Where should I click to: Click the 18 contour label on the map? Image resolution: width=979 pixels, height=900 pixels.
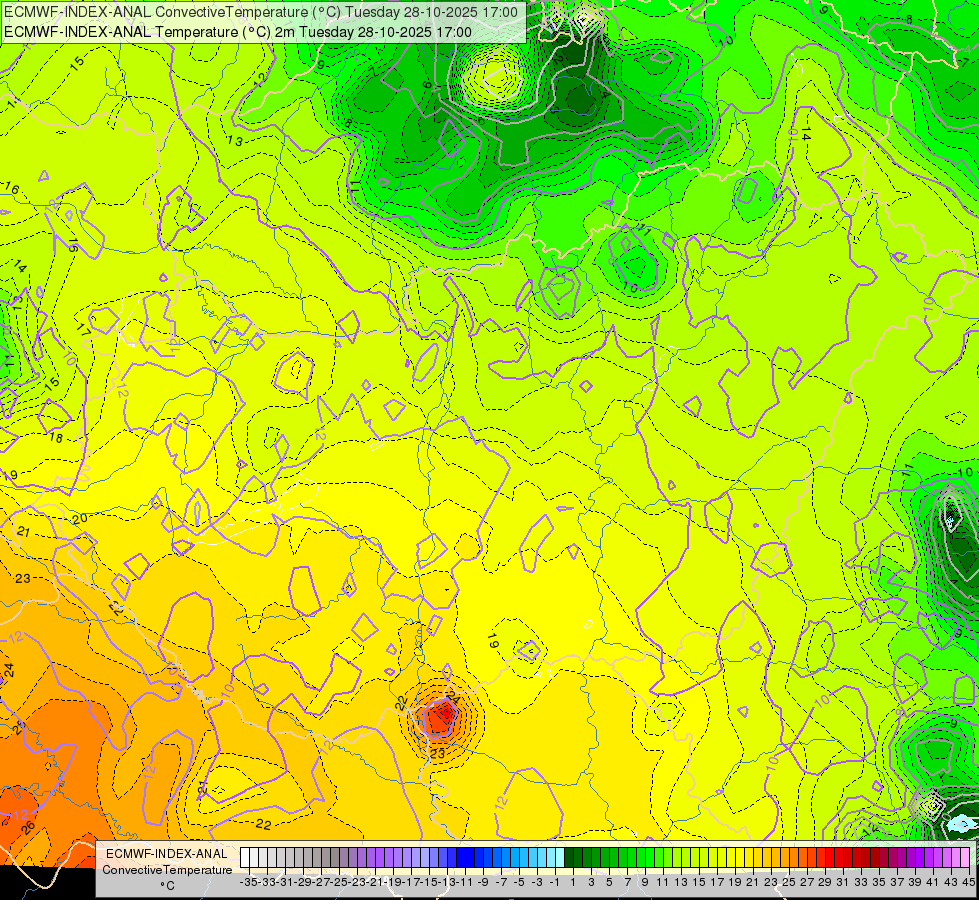tap(56, 438)
